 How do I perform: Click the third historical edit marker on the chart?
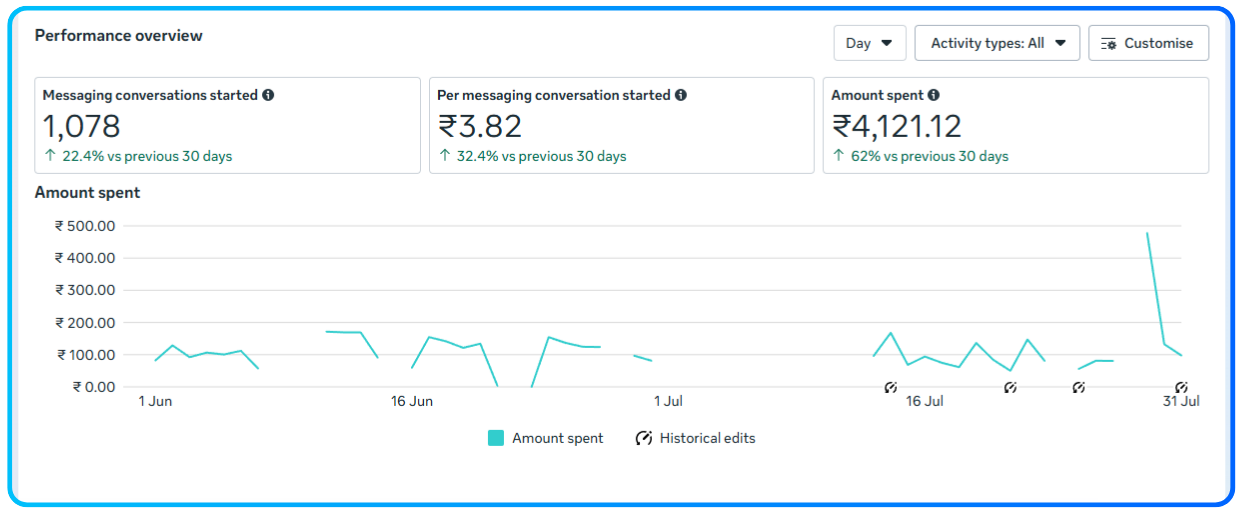click(x=1078, y=387)
